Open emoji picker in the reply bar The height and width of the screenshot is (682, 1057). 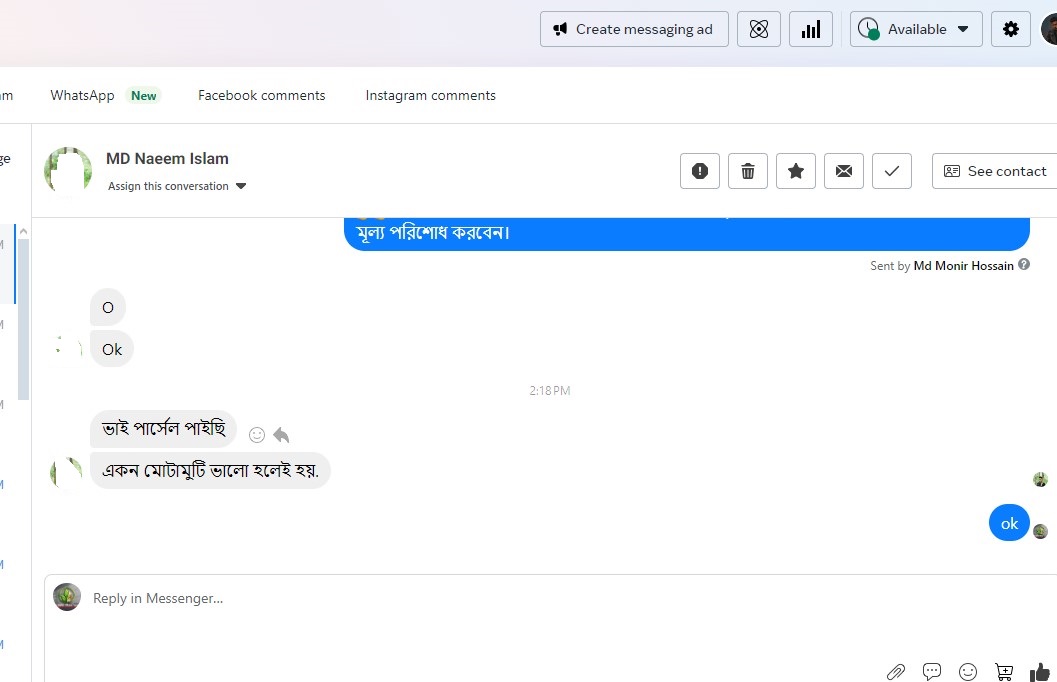pyautogui.click(x=968, y=671)
